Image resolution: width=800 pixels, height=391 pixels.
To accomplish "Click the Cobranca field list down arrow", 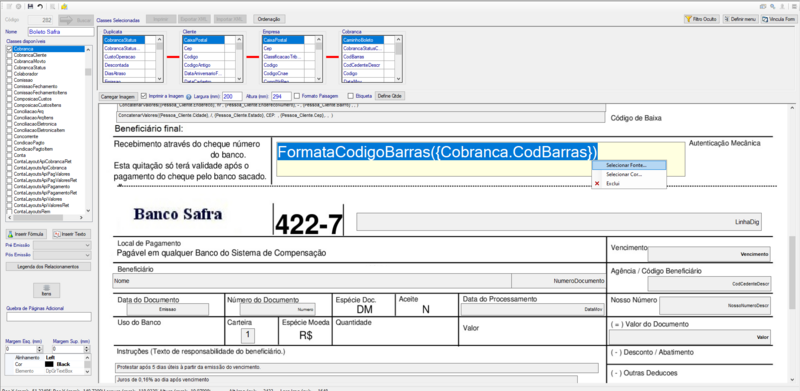I will pos(398,79).
